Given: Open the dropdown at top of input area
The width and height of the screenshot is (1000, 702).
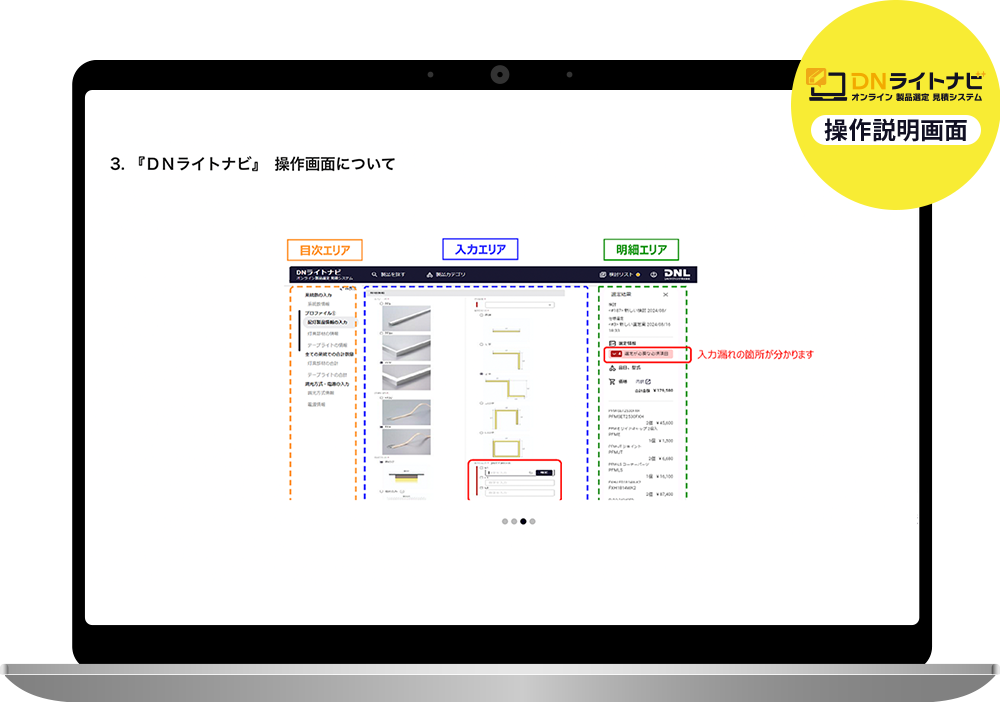Looking at the screenshot, I should tap(520, 305).
